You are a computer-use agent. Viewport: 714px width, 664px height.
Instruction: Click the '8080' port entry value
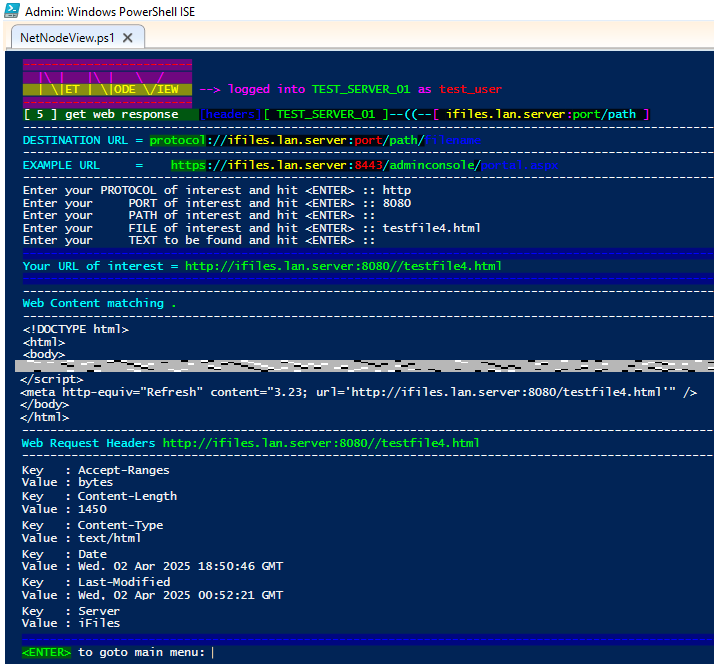pos(397,203)
